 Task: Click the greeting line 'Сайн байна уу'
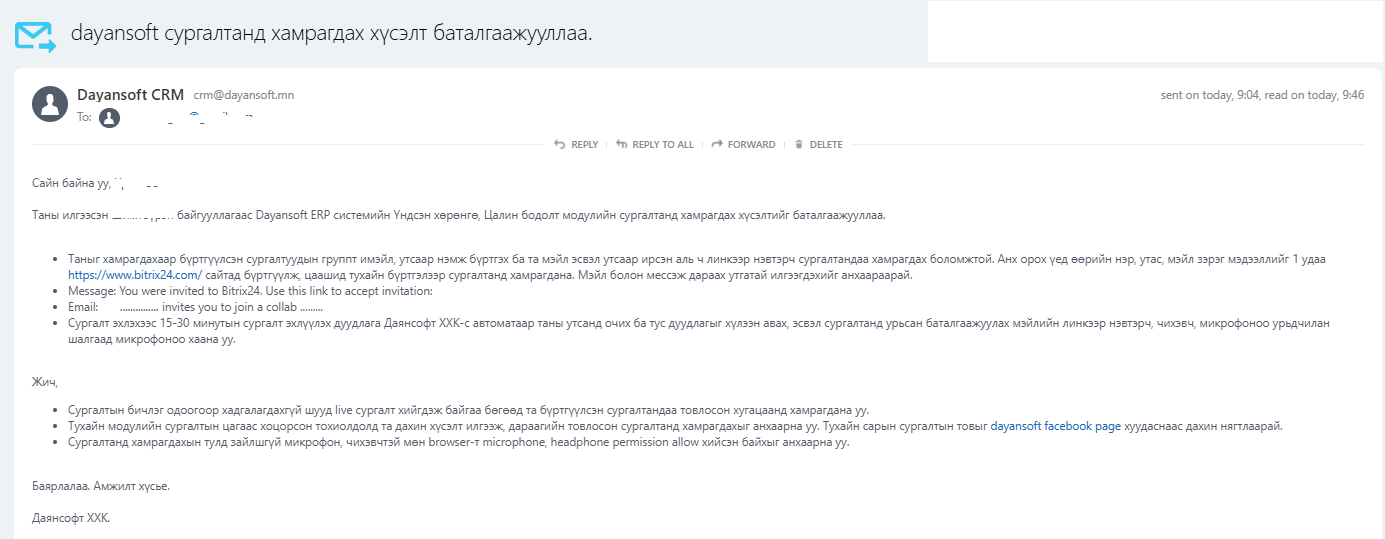pos(70,185)
